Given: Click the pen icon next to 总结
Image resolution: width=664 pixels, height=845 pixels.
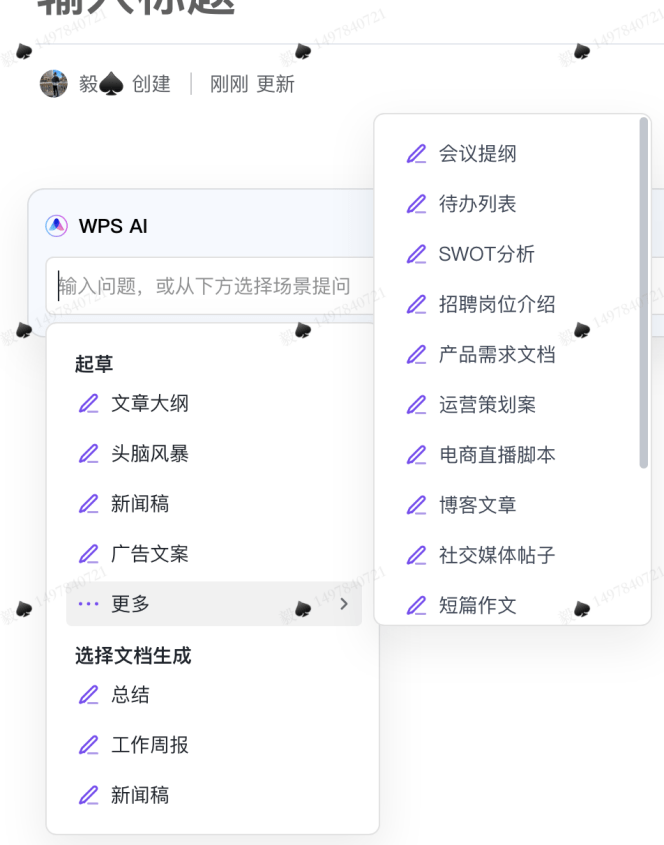Looking at the screenshot, I should pos(90,695).
